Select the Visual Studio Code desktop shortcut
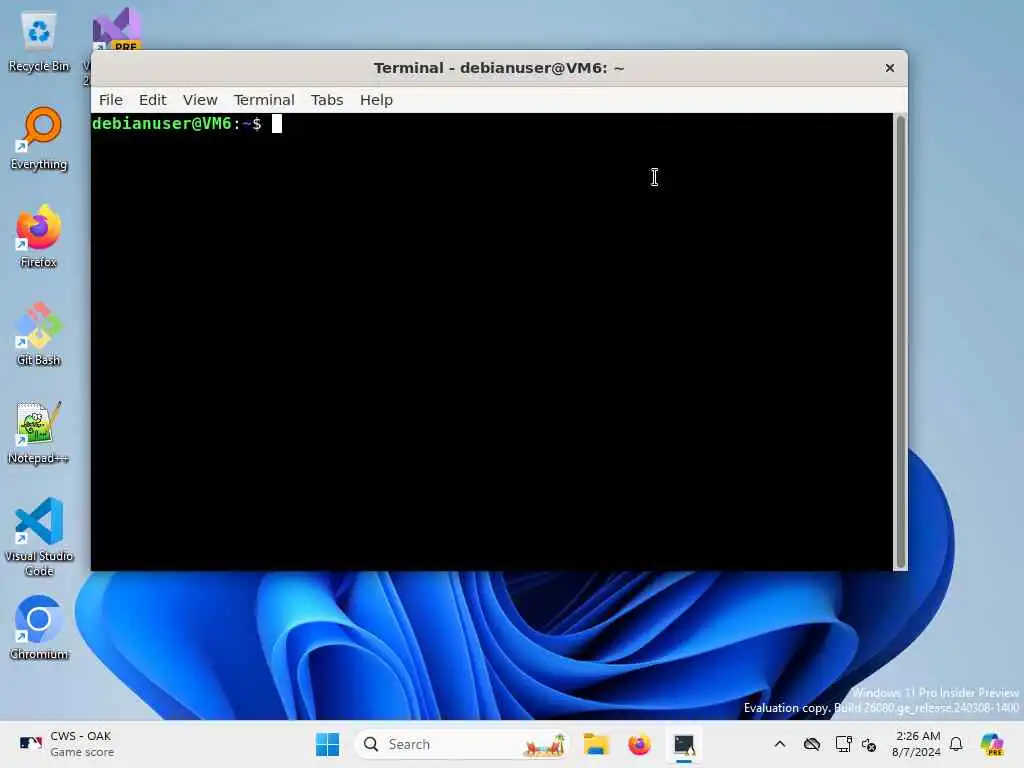The image size is (1024, 768). (x=39, y=537)
